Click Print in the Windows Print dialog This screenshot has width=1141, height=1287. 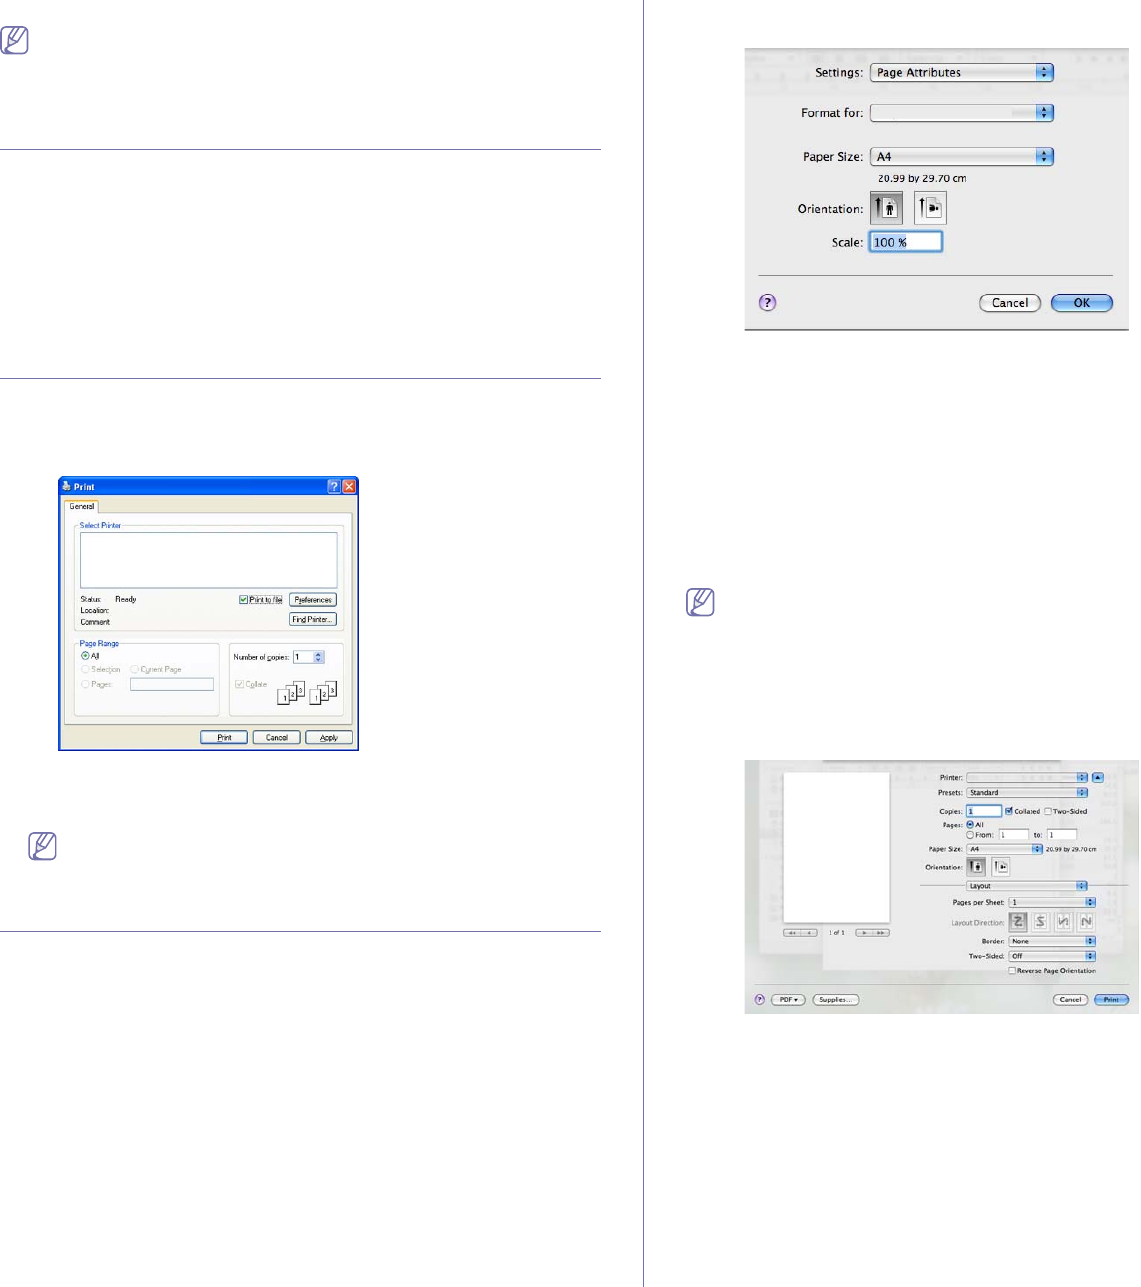[224, 737]
